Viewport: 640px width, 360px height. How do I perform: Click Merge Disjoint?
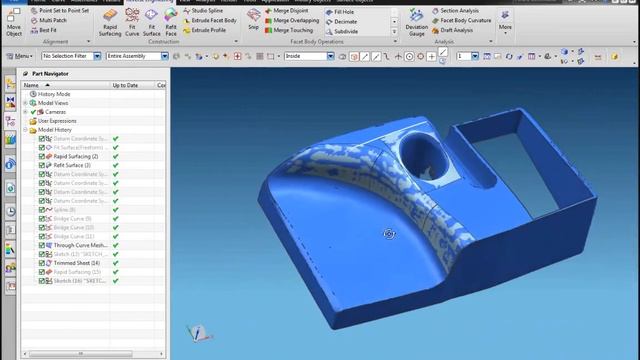click(287, 11)
